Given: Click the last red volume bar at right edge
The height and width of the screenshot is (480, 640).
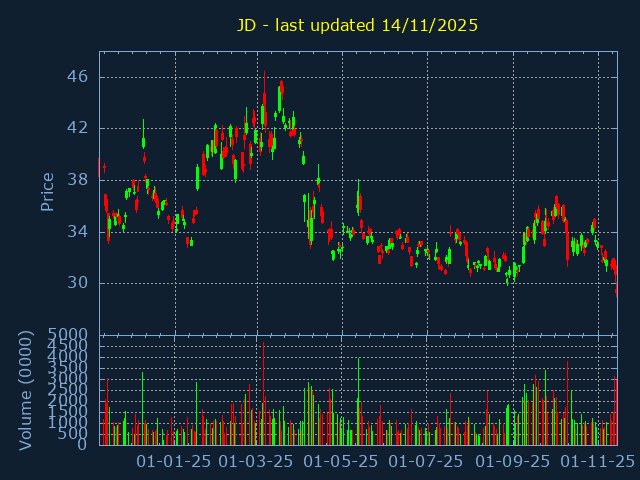Looking at the screenshot, I should [x=615, y=410].
